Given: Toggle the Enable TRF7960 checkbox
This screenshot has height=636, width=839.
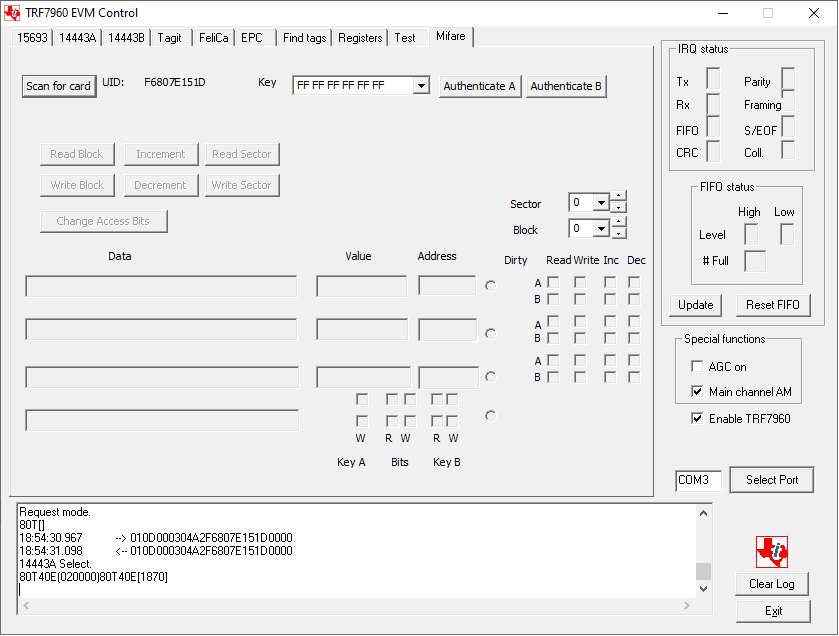Looking at the screenshot, I should 697,418.
